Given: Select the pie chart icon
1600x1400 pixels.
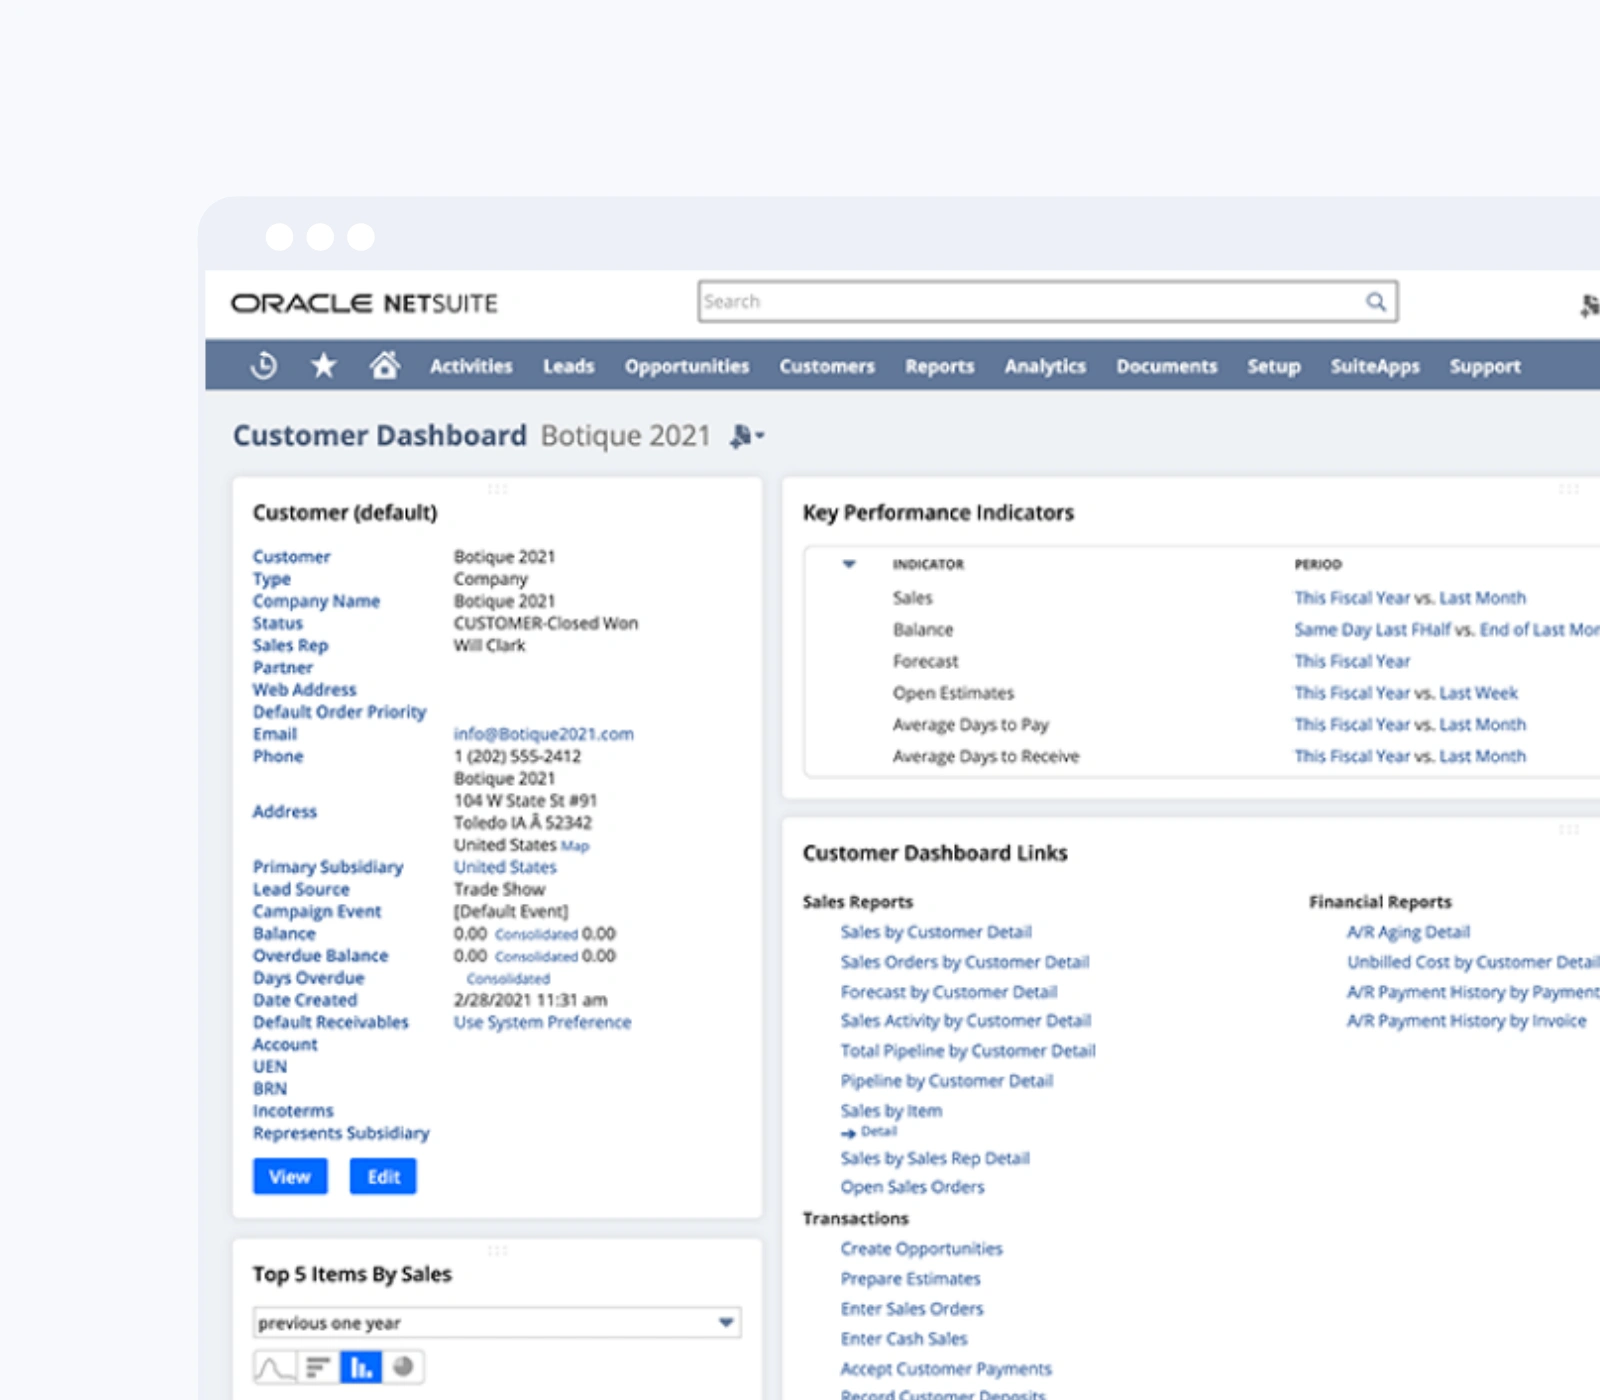Looking at the screenshot, I should coord(403,1367).
